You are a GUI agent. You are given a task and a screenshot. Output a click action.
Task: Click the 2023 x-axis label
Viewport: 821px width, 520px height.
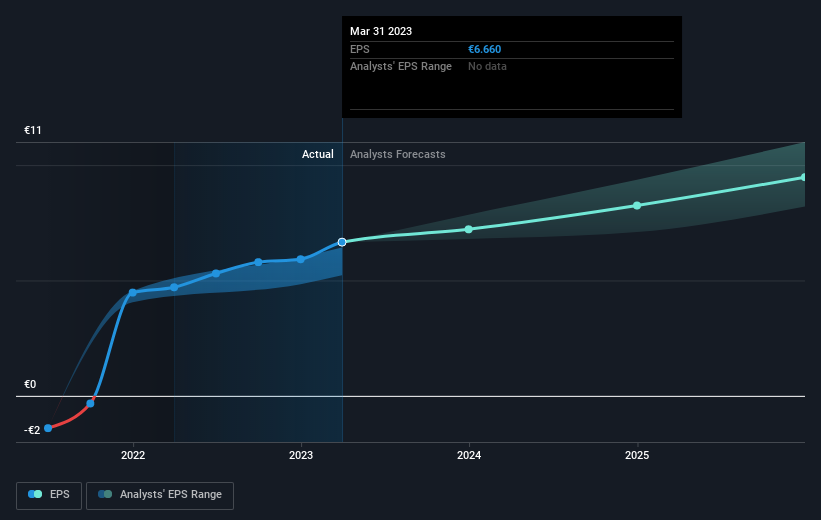(301, 455)
